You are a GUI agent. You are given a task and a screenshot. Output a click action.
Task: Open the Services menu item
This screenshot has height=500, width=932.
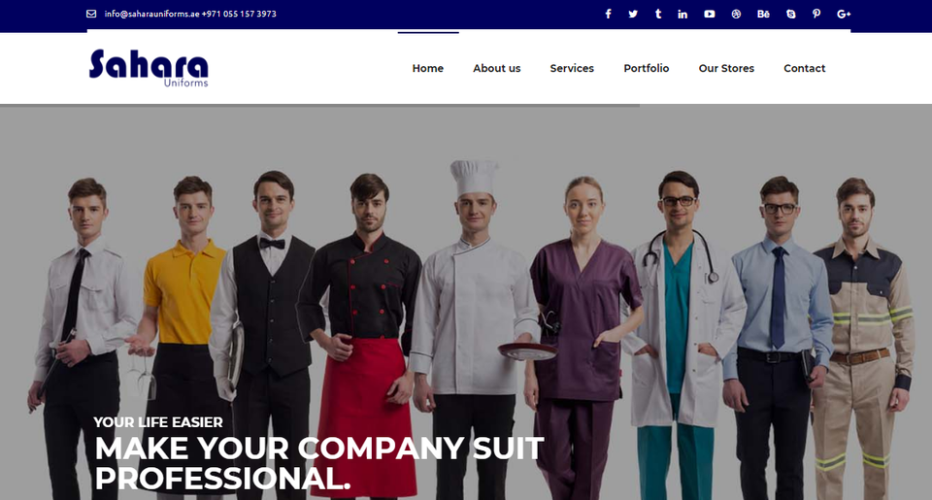[572, 68]
